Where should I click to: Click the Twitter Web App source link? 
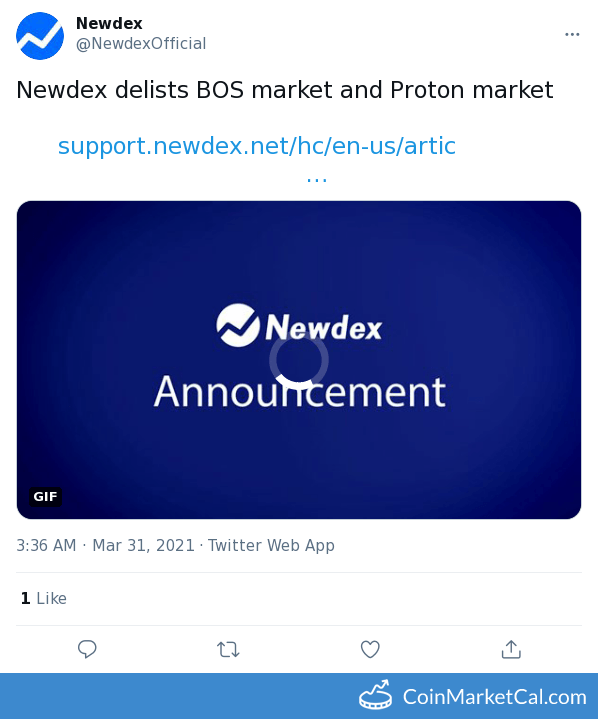[271, 546]
